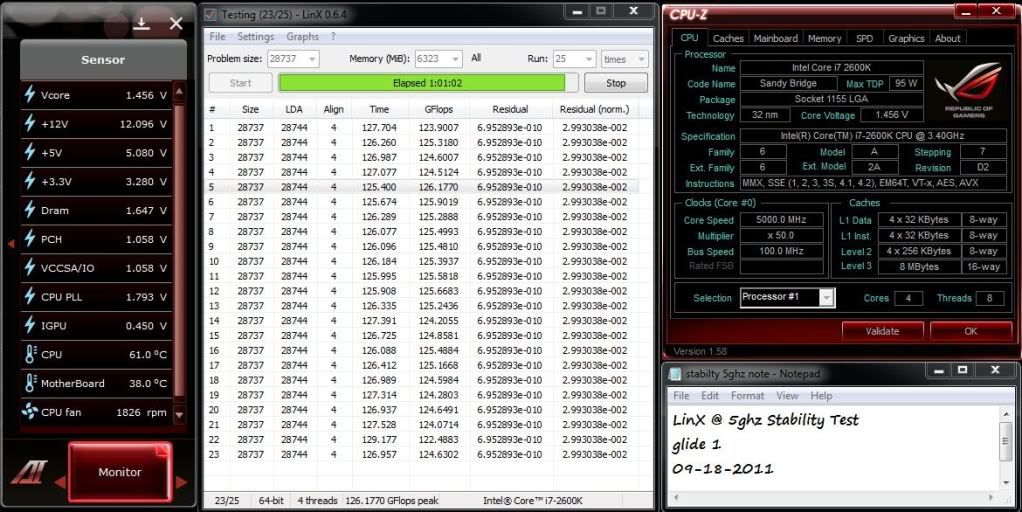
Task: Click the Notepad vertical scrollbar thumb
Action: point(1005,442)
